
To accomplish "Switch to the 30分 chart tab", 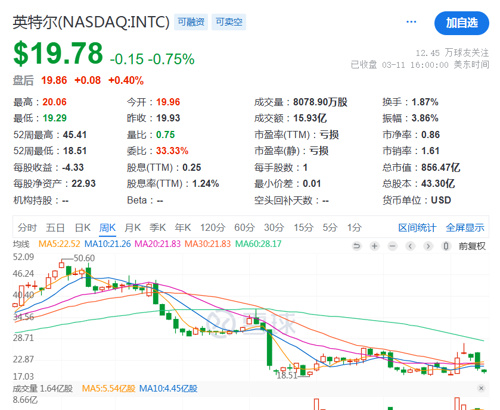I will click(274, 228).
